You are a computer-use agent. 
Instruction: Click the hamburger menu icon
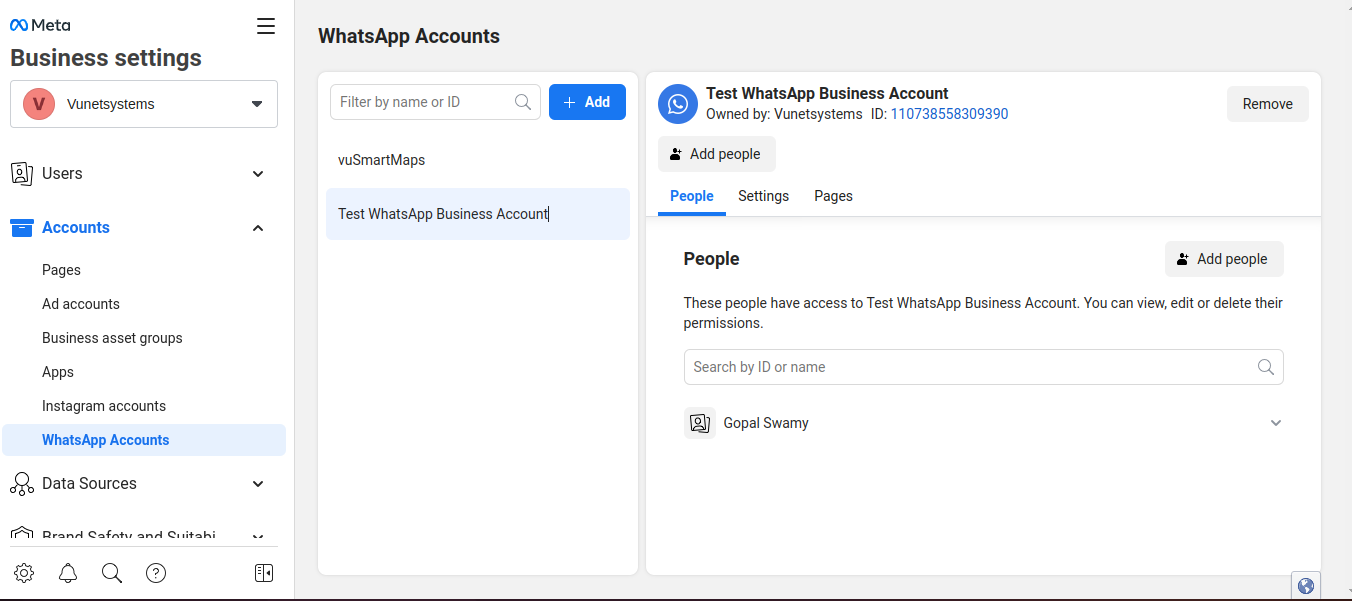(x=266, y=27)
